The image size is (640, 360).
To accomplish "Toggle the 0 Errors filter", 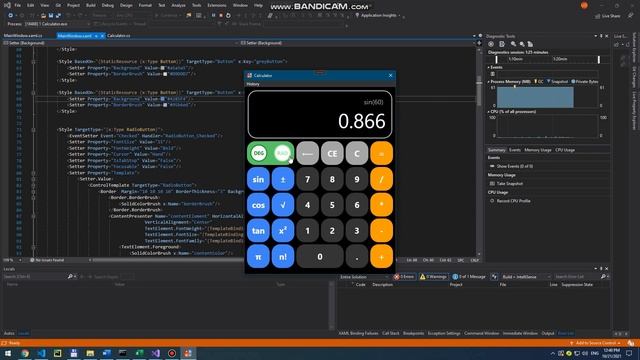I will (x=404, y=277).
